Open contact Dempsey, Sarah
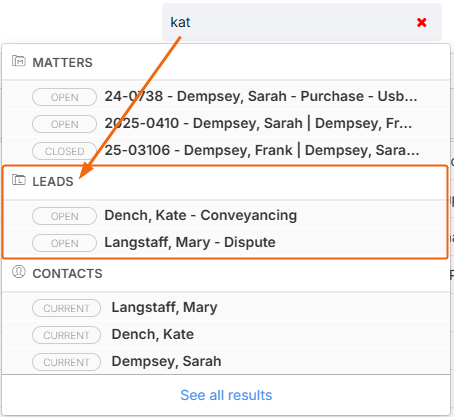The width and height of the screenshot is (454, 417). [x=226, y=362]
